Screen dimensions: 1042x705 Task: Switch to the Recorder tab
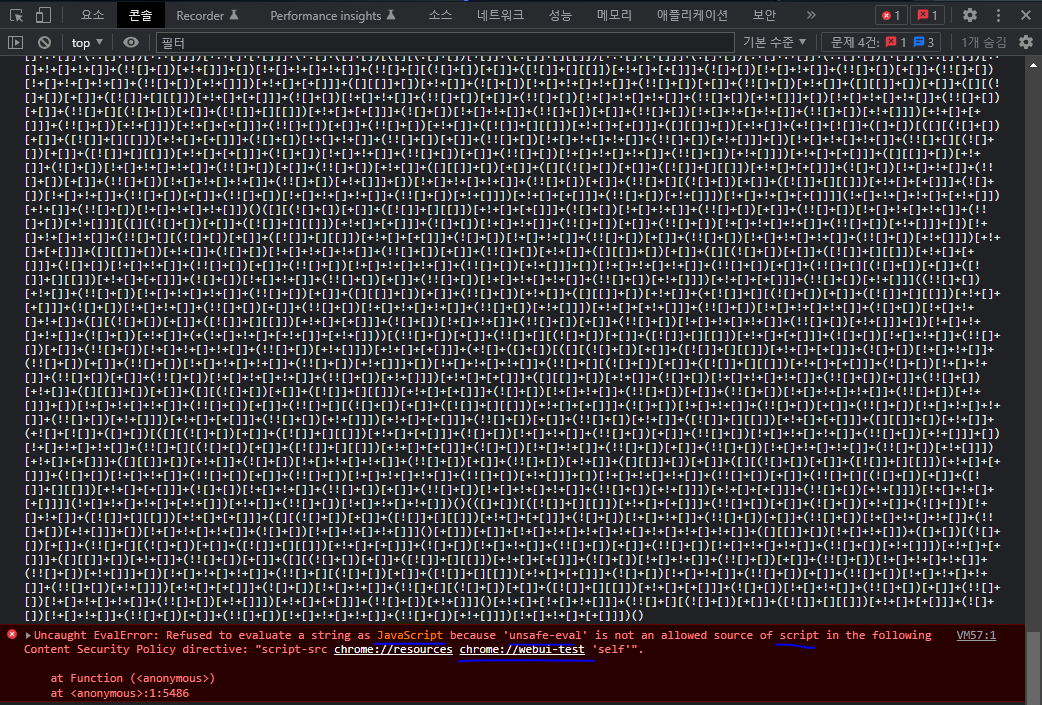pyautogui.click(x=207, y=15)
